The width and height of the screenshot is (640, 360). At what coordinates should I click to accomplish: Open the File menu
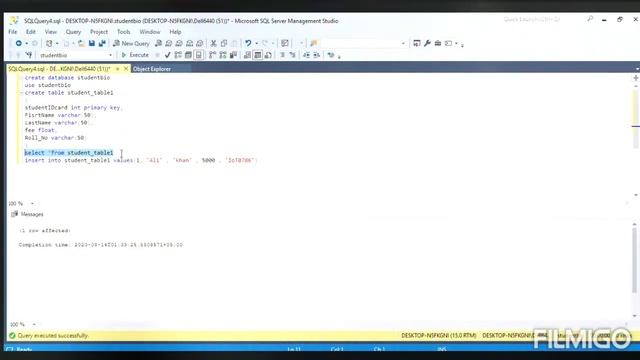click(x=13, y=32)
